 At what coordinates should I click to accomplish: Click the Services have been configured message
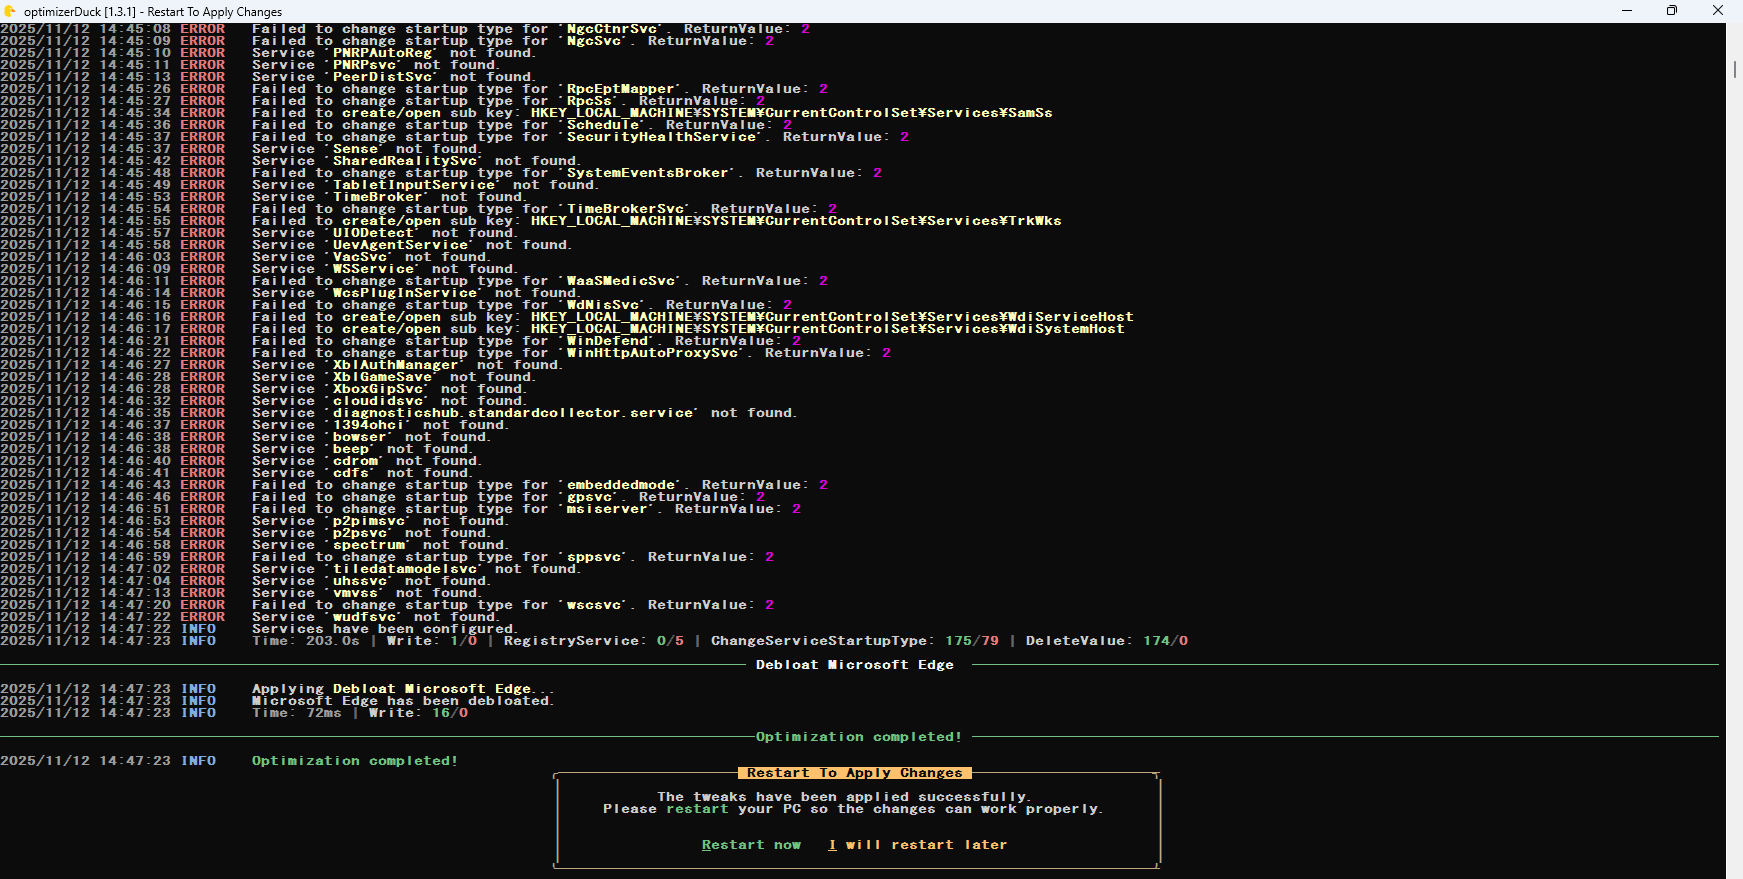pos(383,629)
